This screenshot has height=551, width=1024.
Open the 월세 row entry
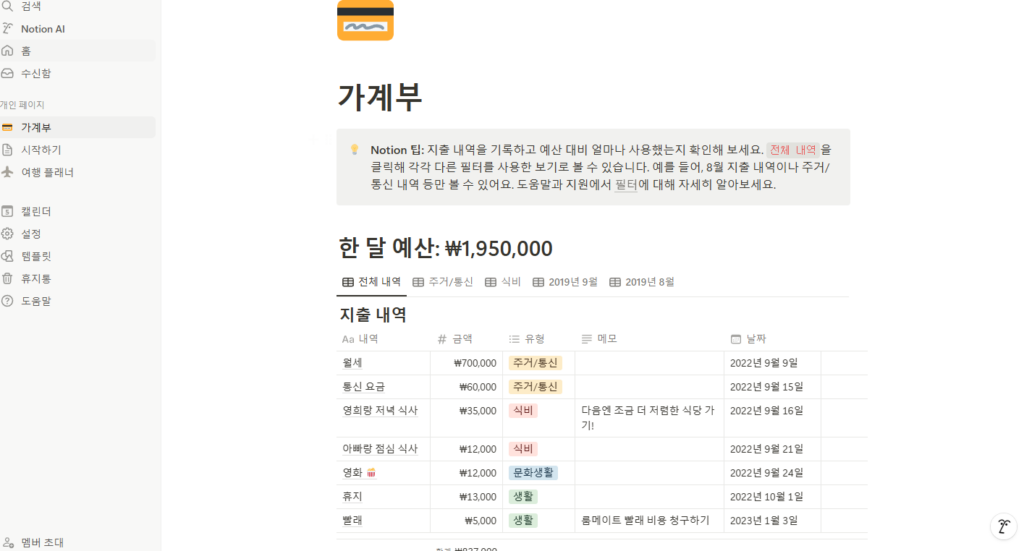point(353,363)
